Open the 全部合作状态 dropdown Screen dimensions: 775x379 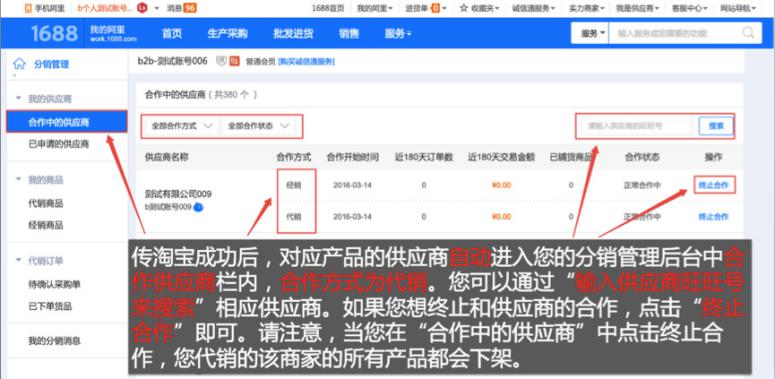click(x=258, y=126)
